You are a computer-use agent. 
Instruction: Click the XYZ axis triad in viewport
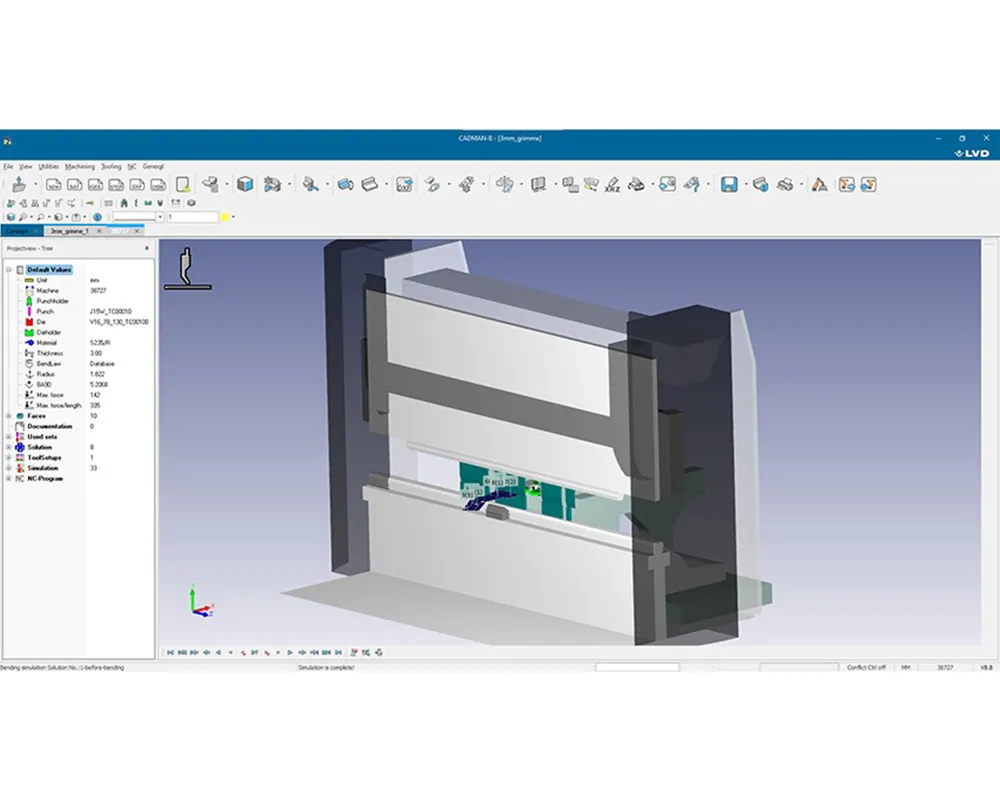click(202, 603)
